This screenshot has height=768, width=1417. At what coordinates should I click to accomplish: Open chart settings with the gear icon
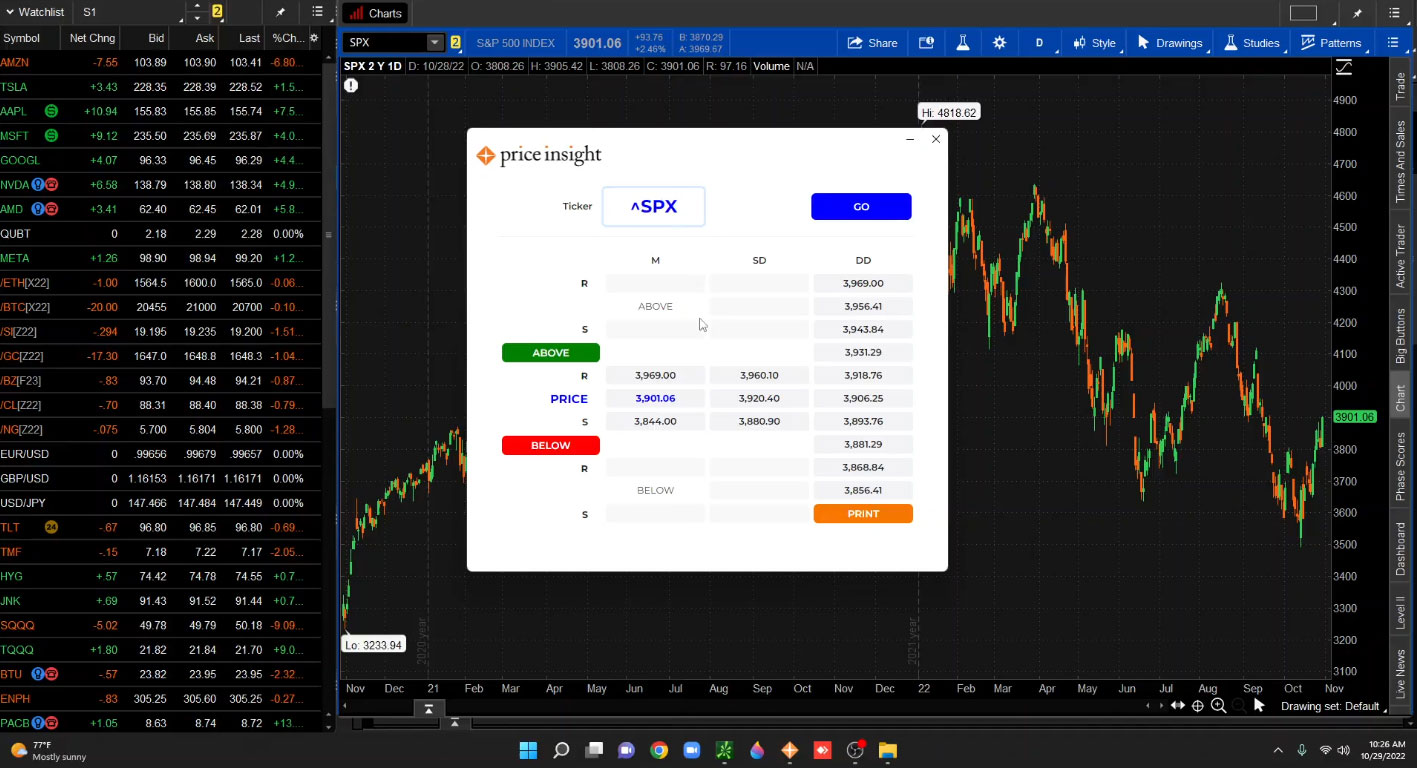point(998,43)
